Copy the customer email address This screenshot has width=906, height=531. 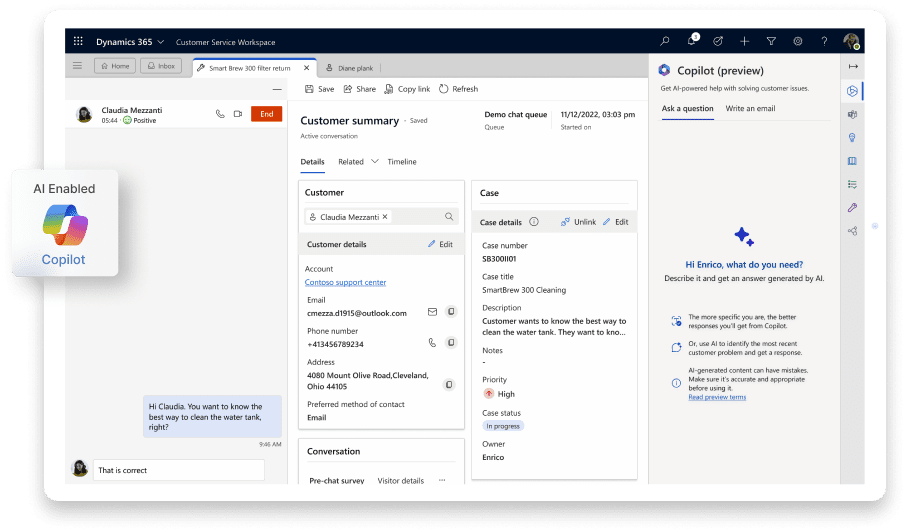click(450, 312)
